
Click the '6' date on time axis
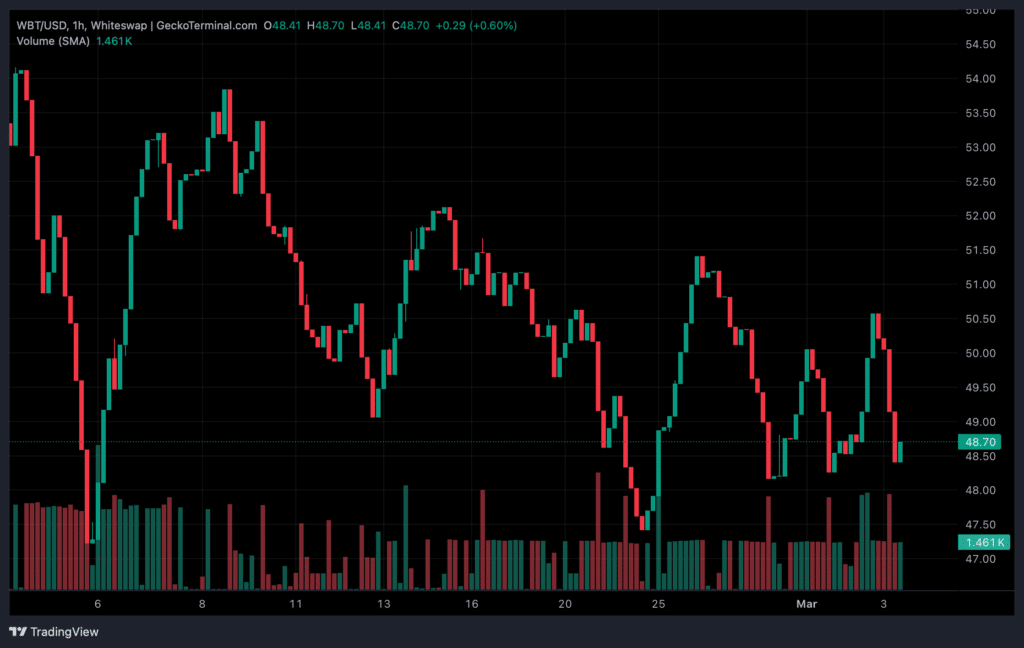click(x=97, y=605)
